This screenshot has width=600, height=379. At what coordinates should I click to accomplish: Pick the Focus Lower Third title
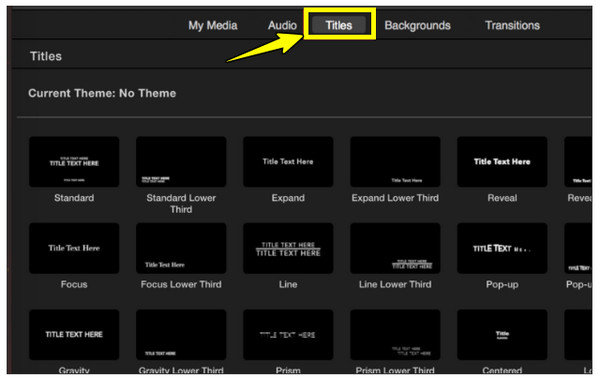pyautogui.click(x=181, y=248)
